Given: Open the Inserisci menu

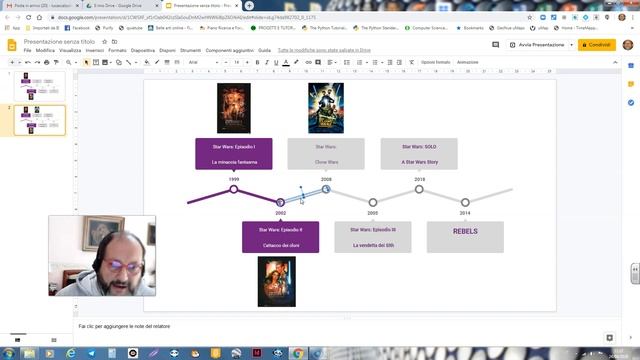Looking at the screenshot, I should [x=95, y=50].
